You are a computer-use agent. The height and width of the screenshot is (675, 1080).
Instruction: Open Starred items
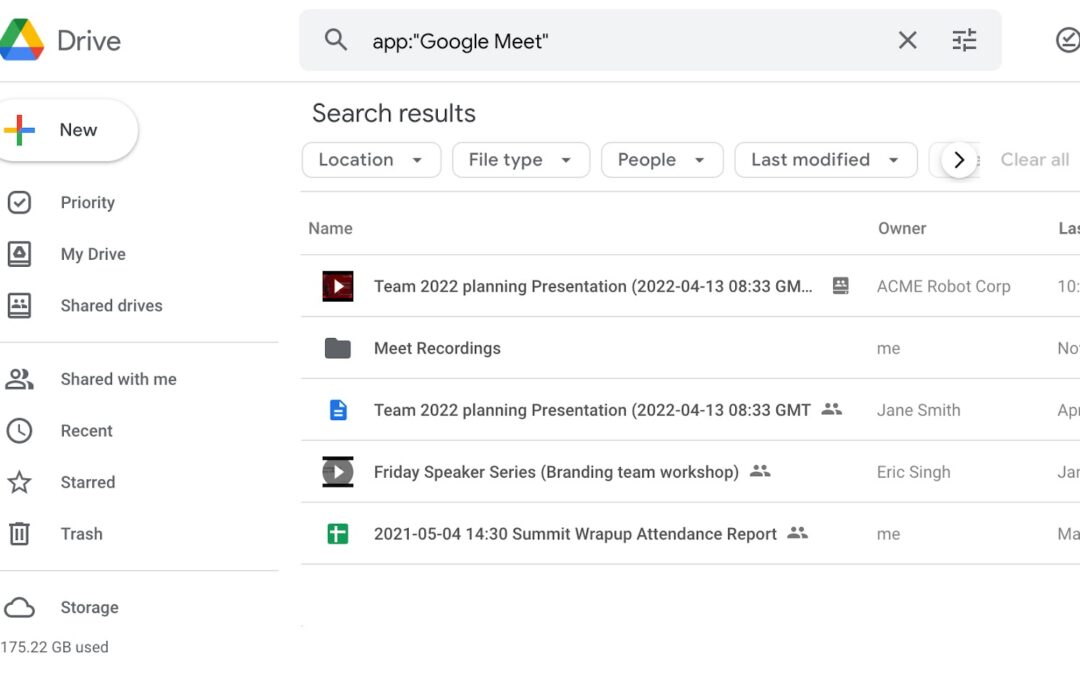pos(87,482)
